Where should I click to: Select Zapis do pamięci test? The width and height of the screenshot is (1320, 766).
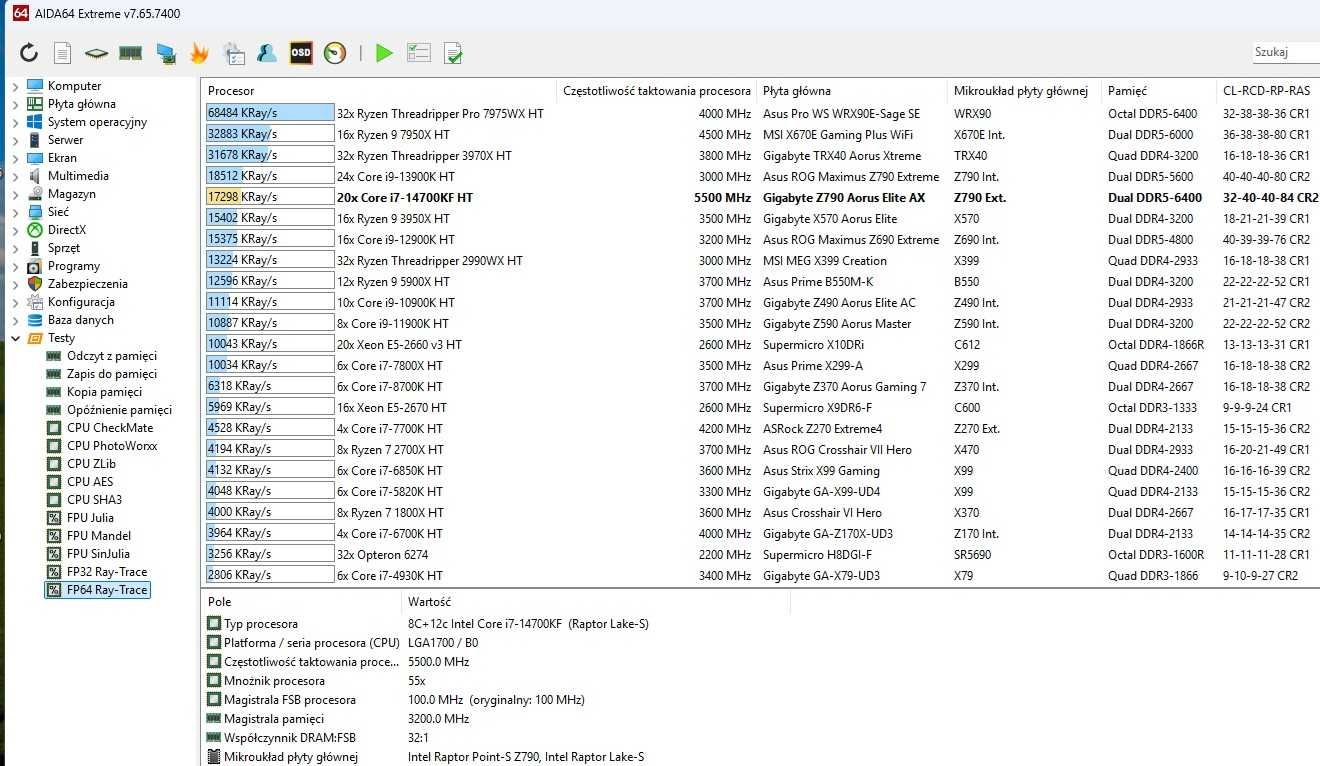pos(112,374)
